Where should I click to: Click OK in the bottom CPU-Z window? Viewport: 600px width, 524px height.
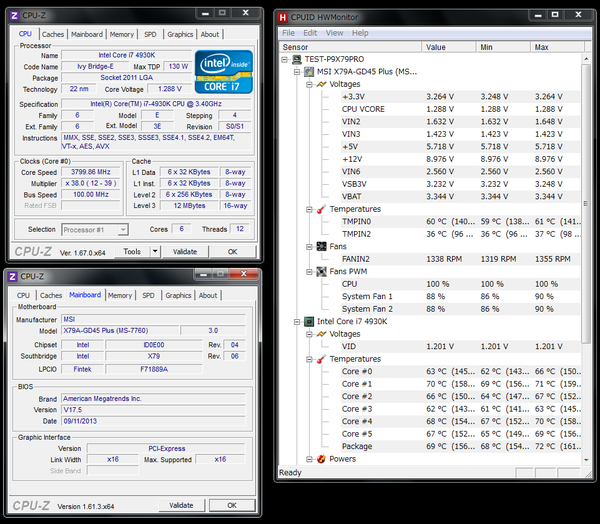tap(232, 505)
